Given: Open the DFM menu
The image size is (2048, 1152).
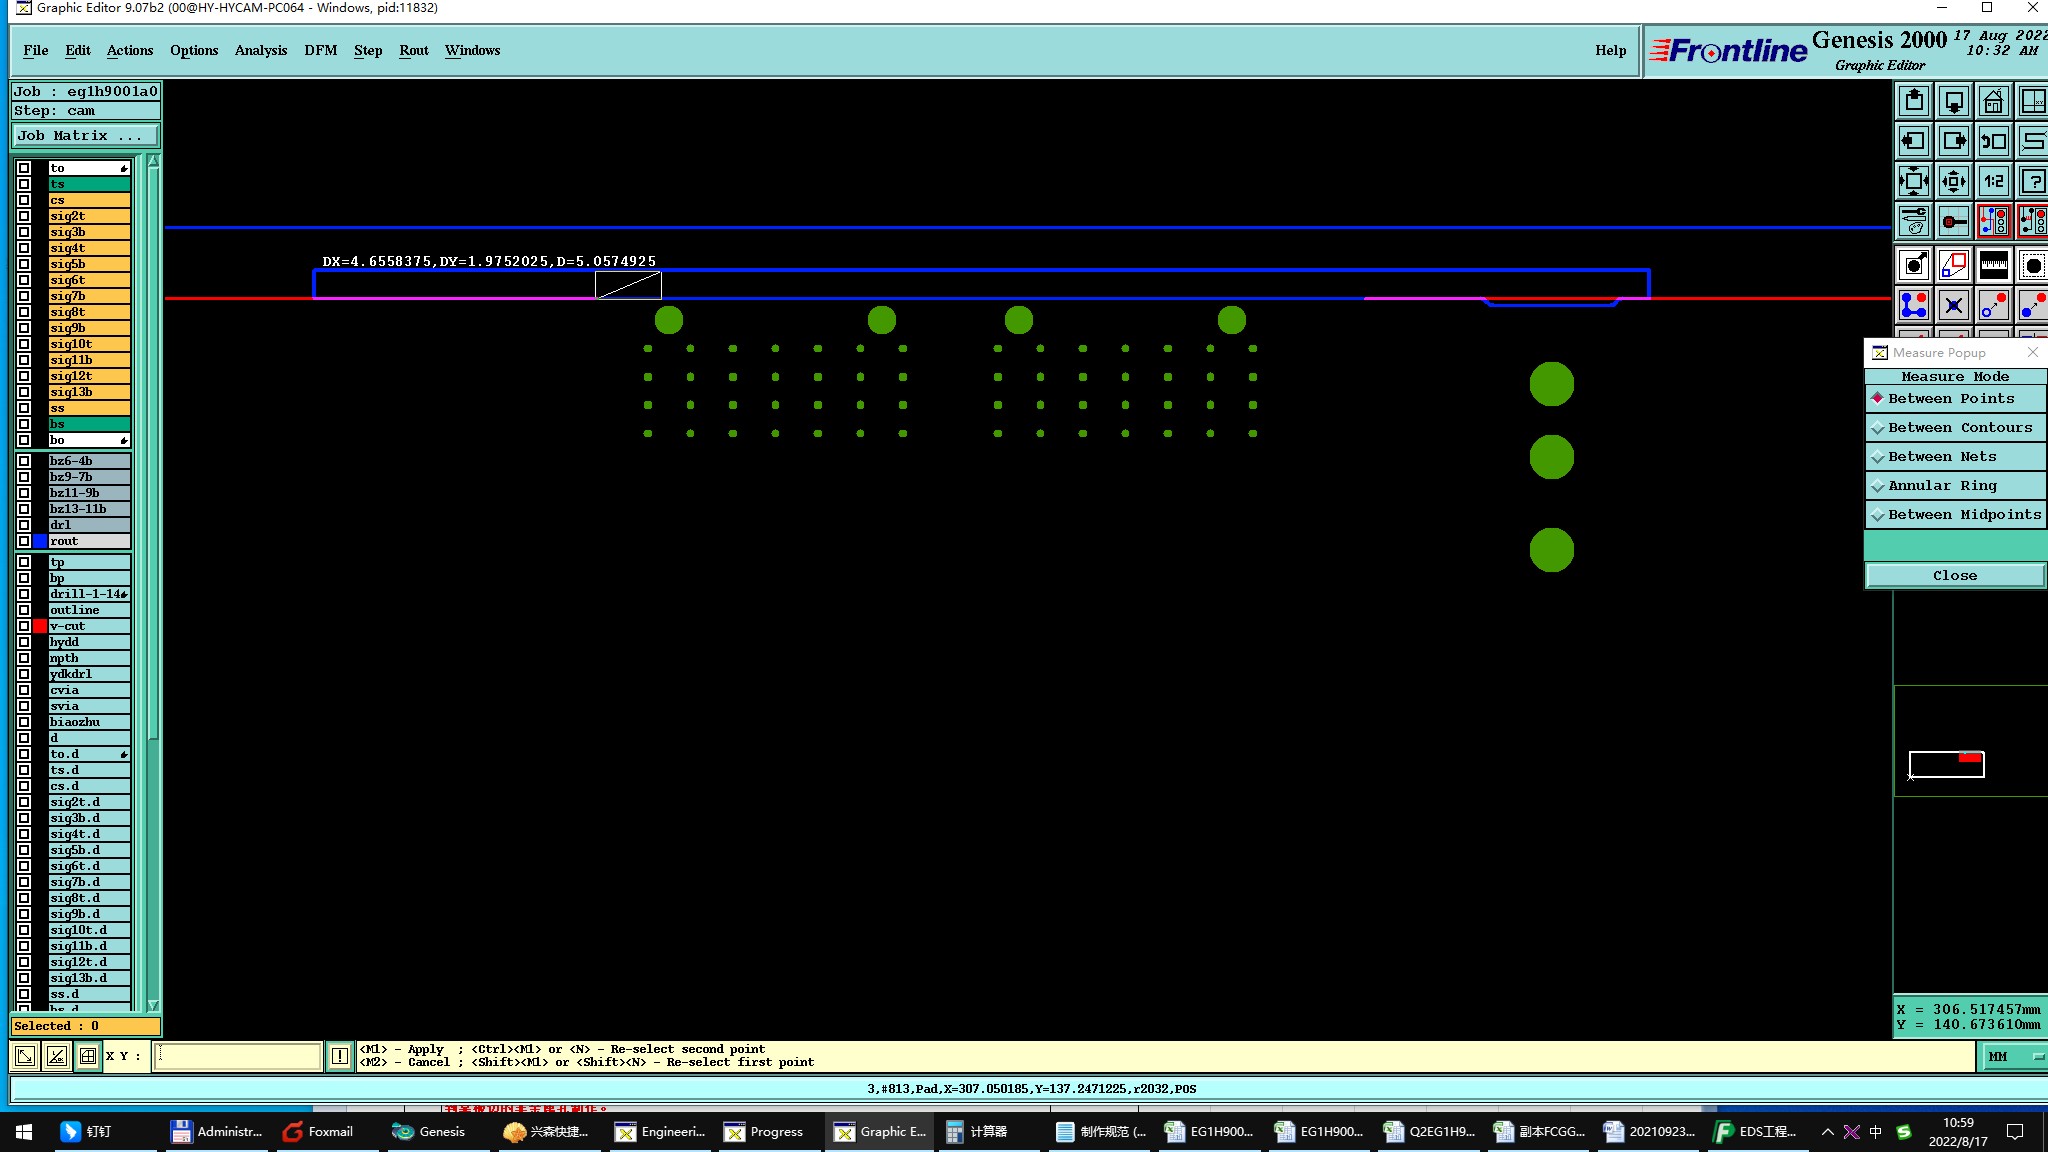Looking at the screenshot, I should [x=320, y=50].
